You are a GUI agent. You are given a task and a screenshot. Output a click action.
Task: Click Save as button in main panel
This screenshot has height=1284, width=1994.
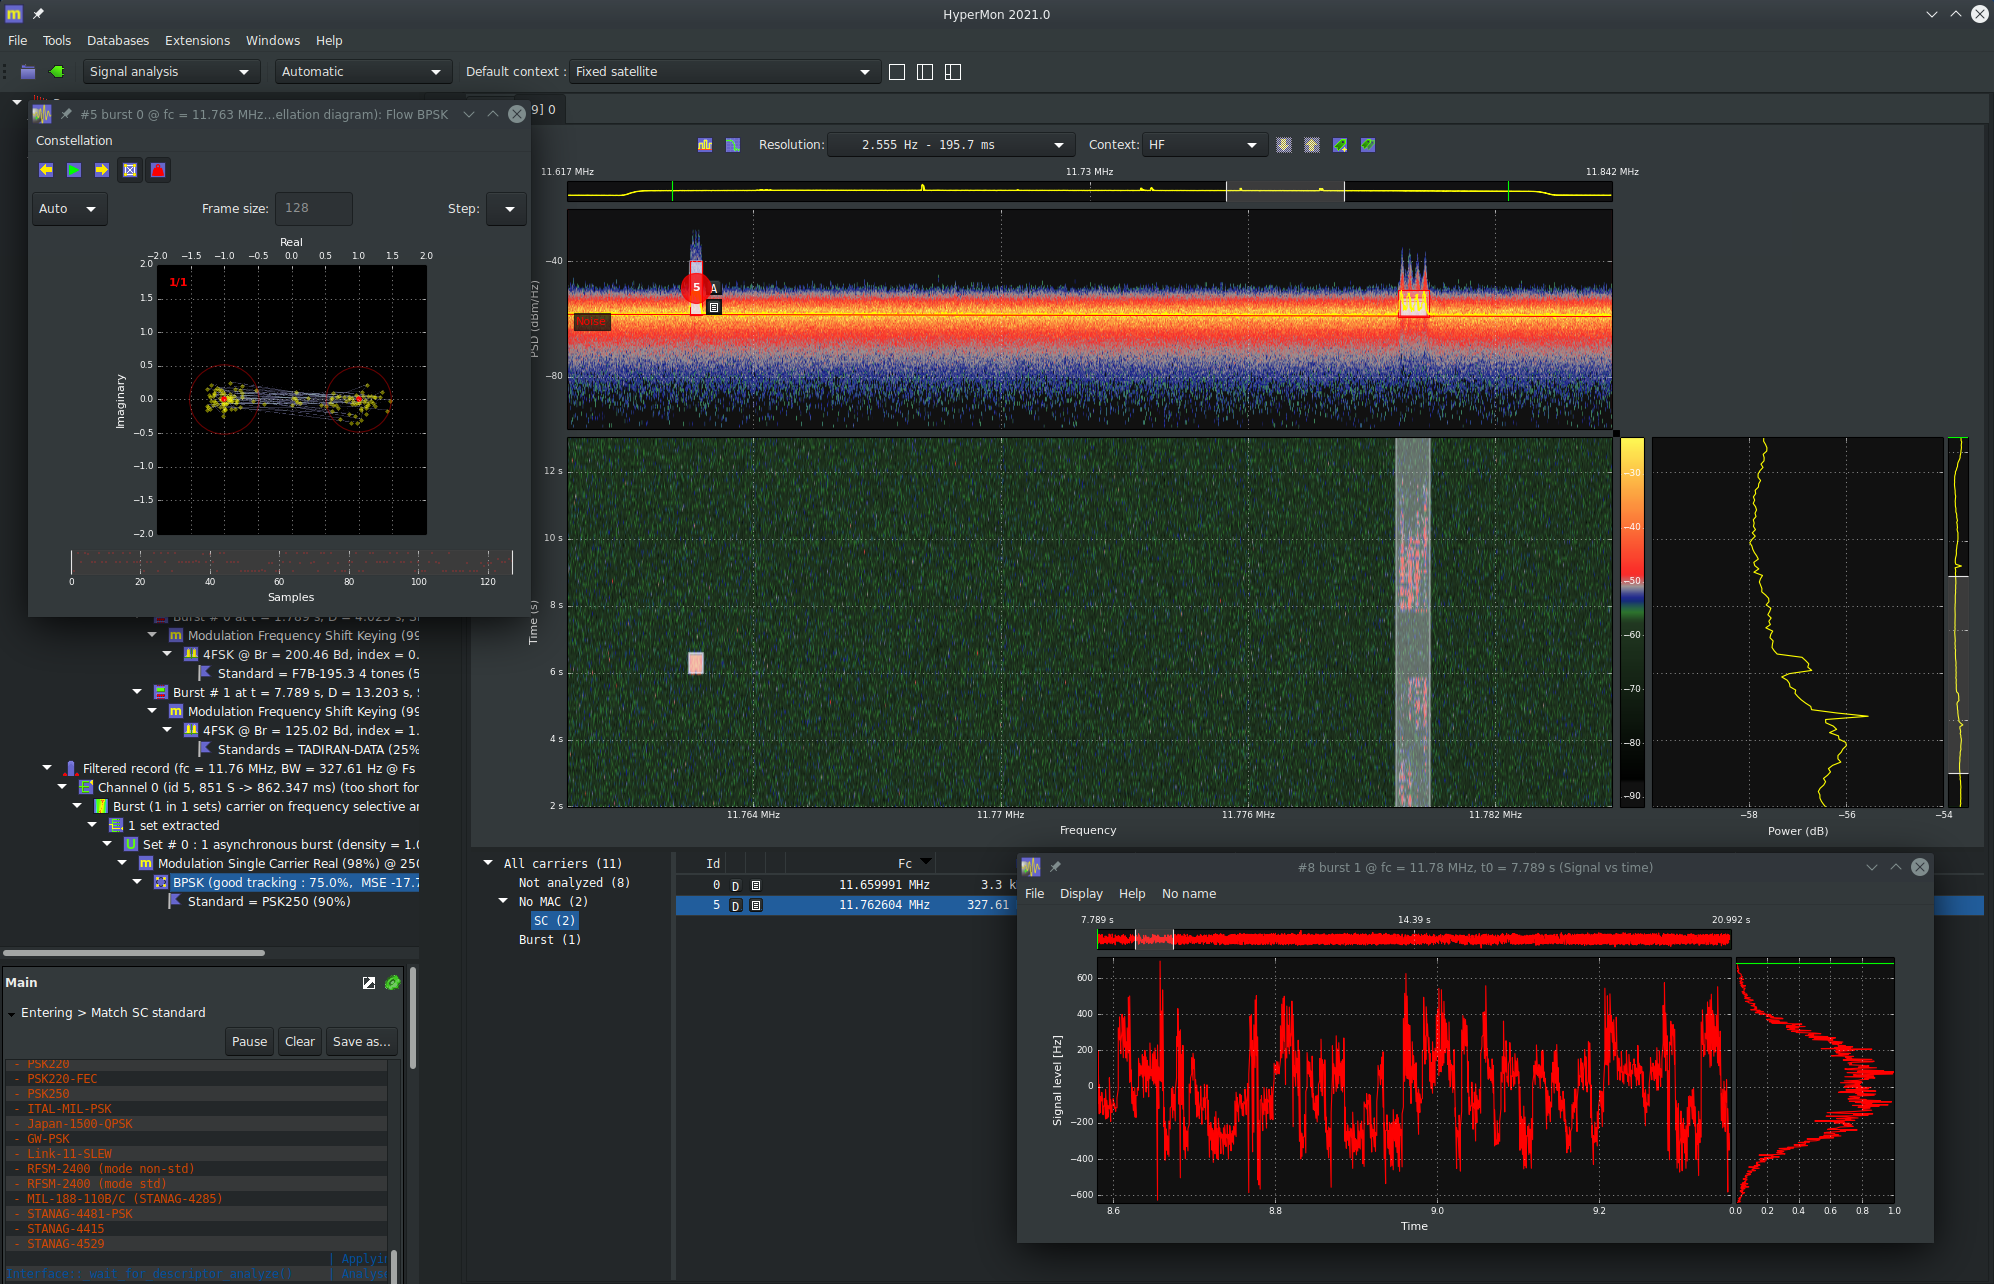pyautogui.click(x=360, y=1041)
